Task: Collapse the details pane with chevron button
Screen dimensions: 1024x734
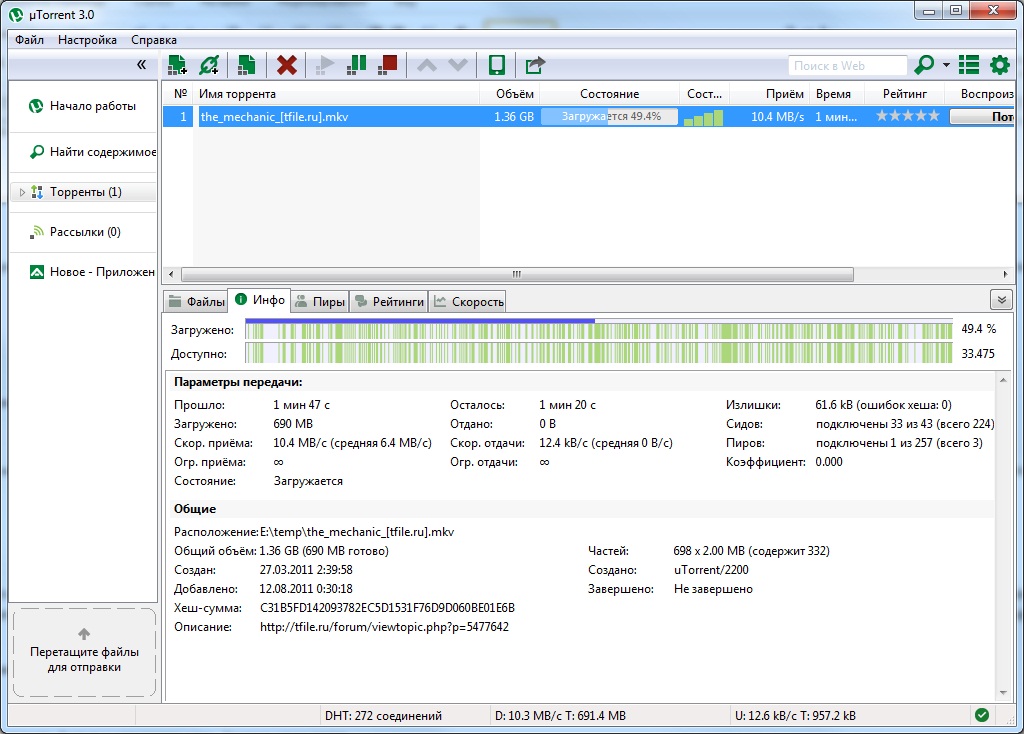Action: pyautogui.click(x=1000, y=300)
